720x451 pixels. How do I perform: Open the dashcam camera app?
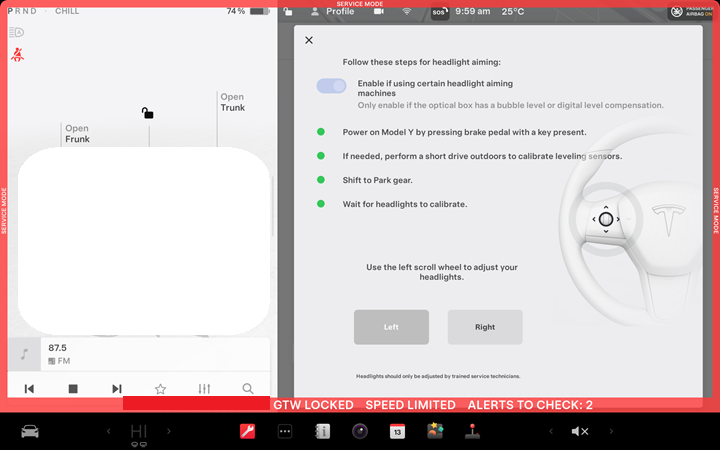pos(359,431)
